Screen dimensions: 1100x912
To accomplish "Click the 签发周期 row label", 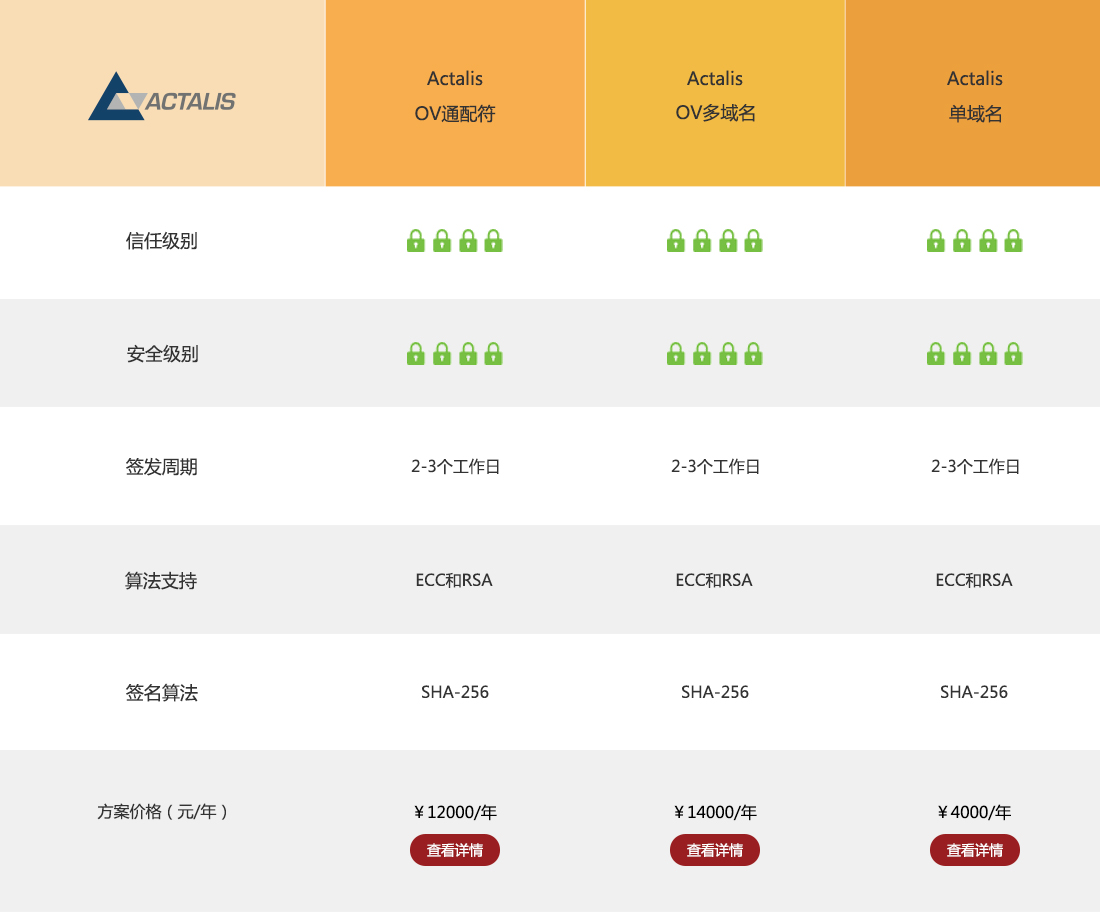I will [161, 467].
